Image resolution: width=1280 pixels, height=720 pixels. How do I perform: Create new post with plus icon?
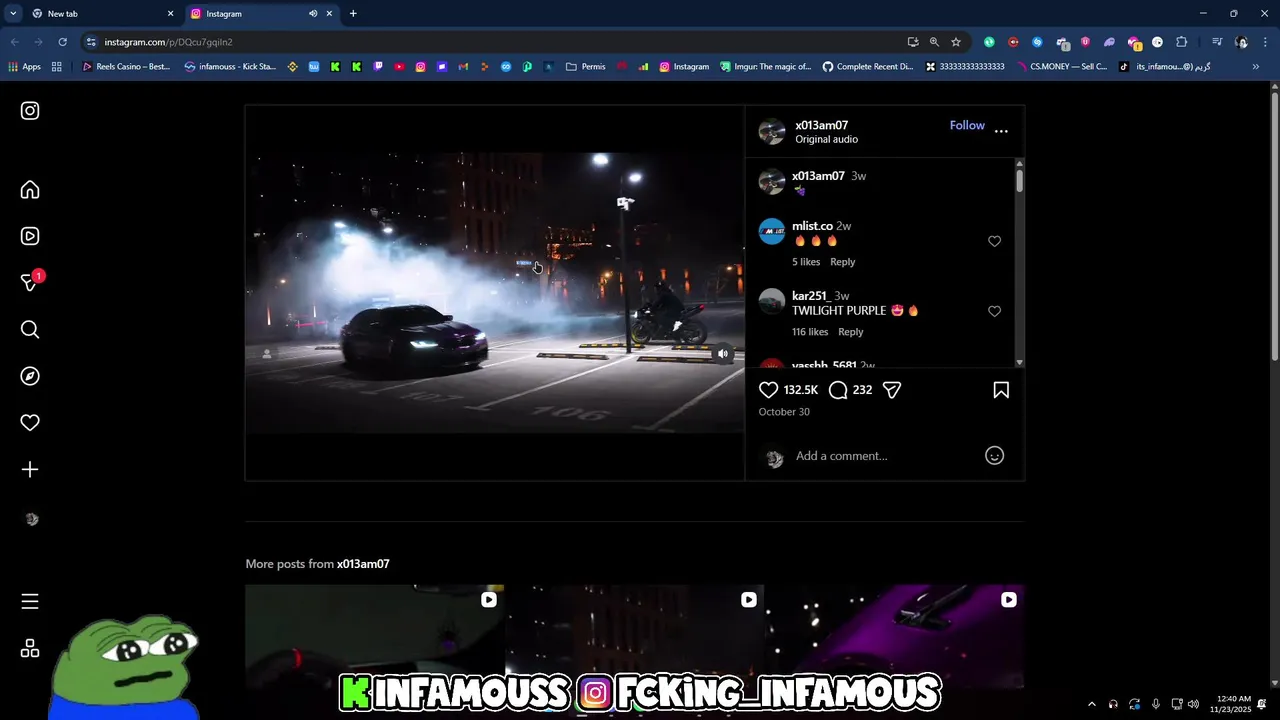[x=30, y=470]
